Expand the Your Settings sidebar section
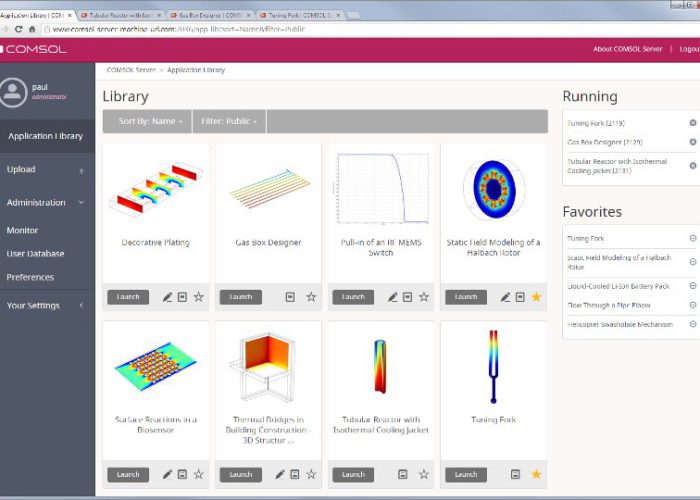Image resolution: width=700 pixels, height=500 pixels. click(47, 305)
